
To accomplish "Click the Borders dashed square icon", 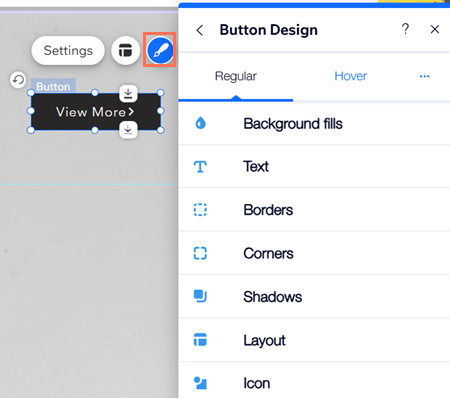I will point(200,210).
